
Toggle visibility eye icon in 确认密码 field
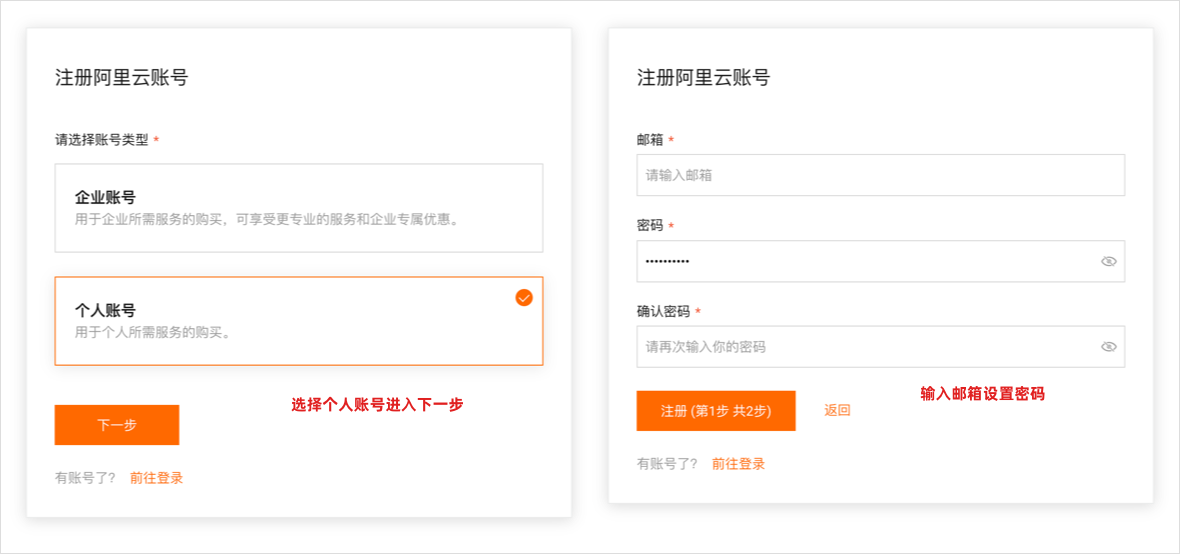(1108, 347)
